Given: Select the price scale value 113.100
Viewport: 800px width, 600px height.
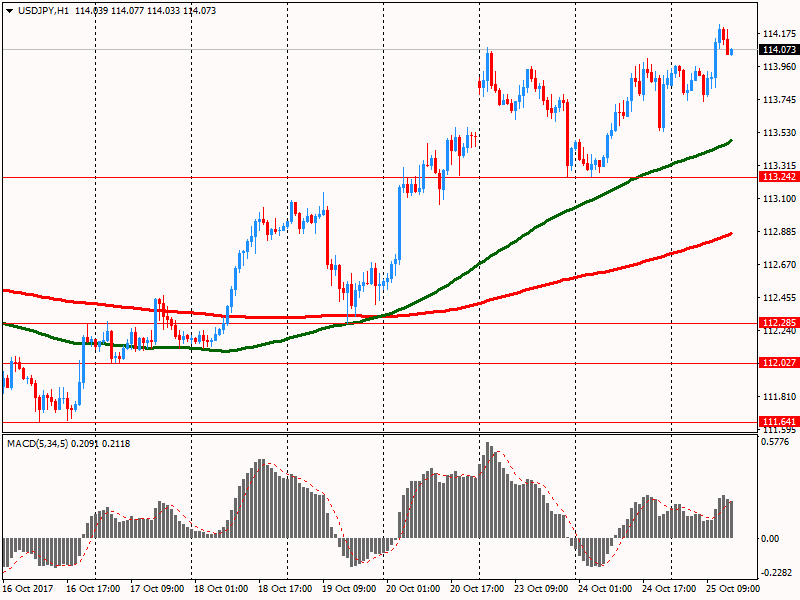Looking at the screenshot, I should 779,198.
